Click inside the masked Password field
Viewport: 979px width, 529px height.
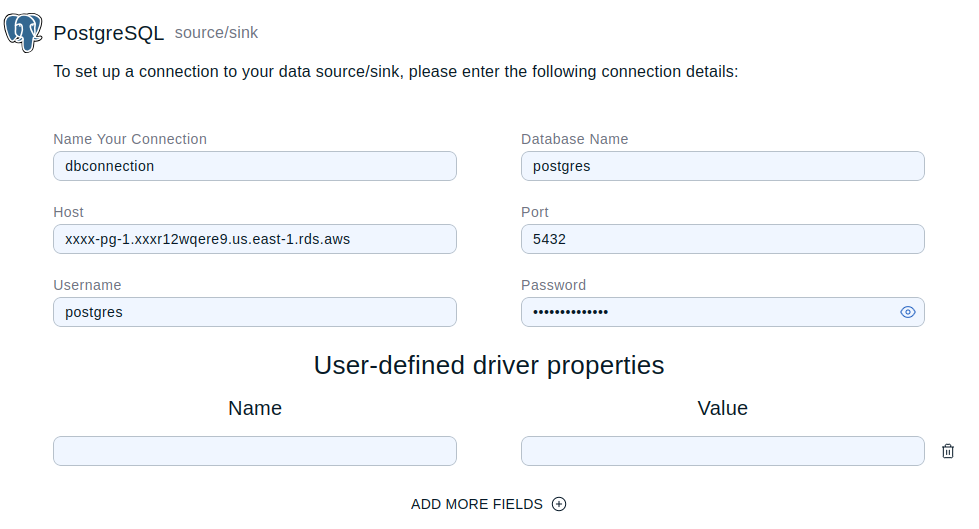point(708,312)
